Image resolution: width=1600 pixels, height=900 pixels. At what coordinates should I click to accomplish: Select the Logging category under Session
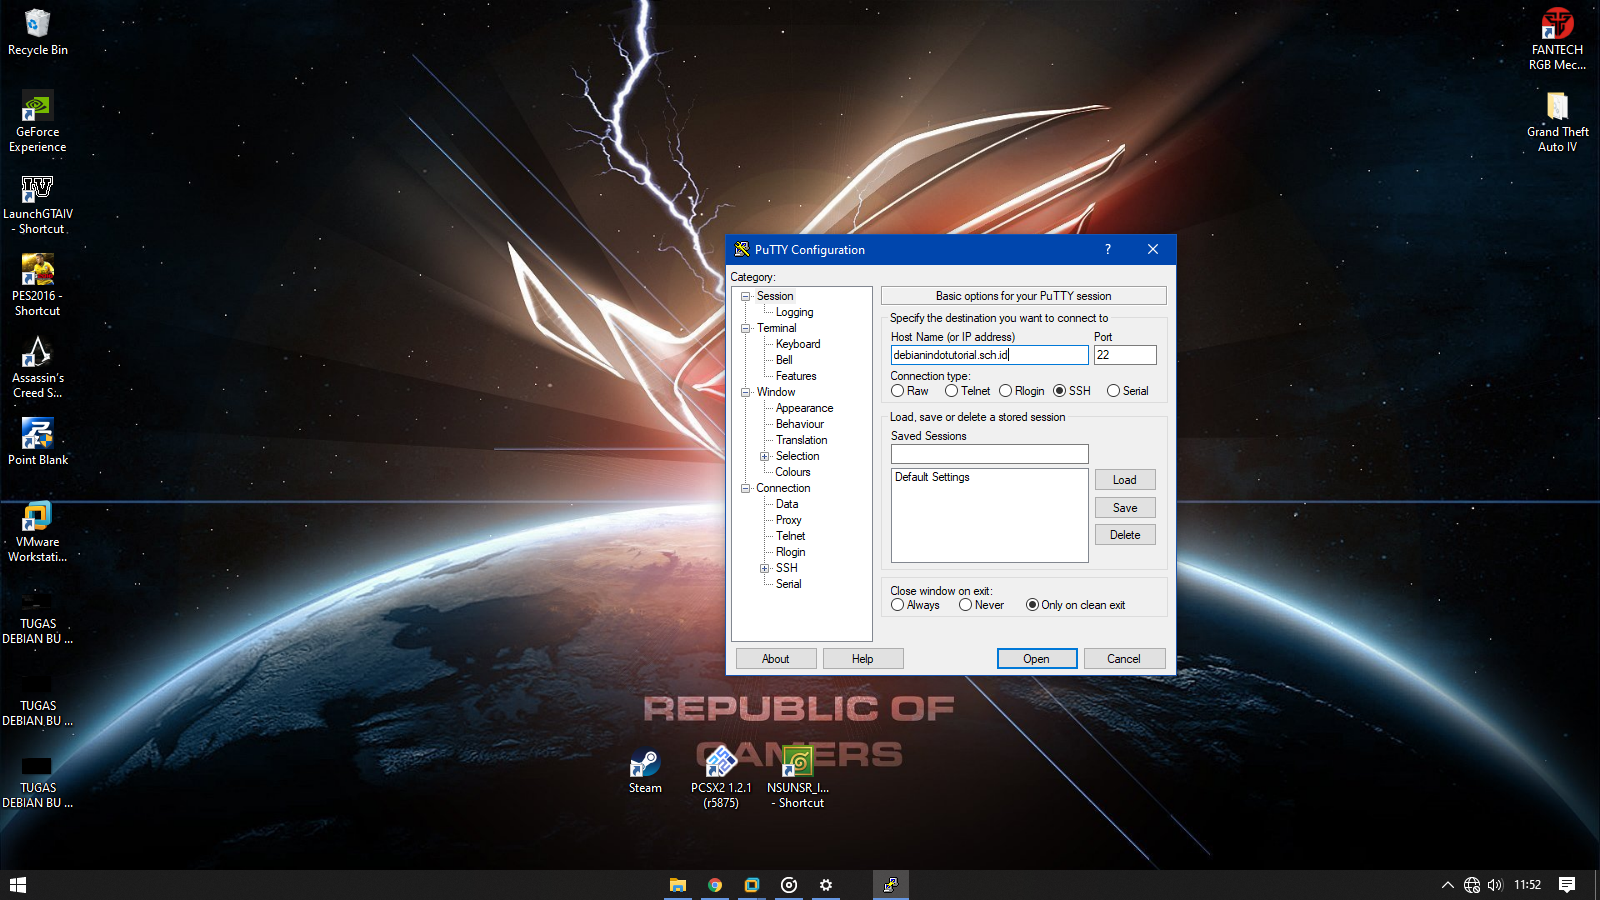[793, 311]
